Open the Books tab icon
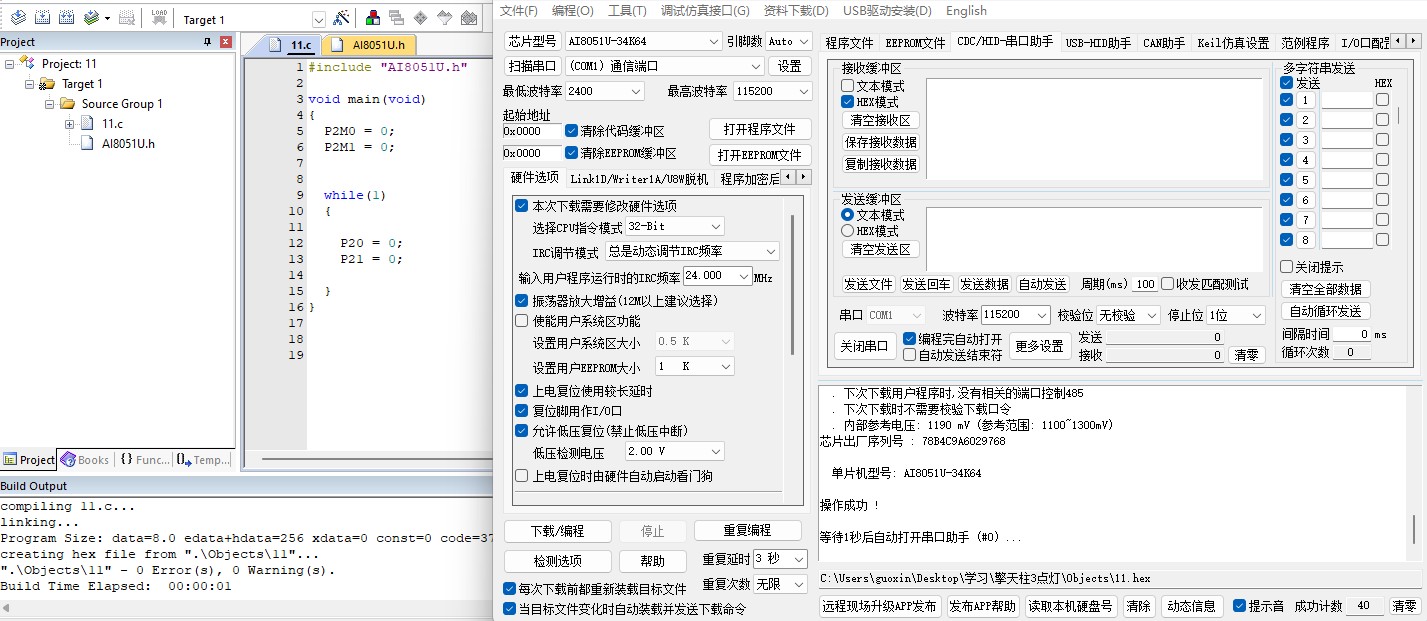Viewport: 1427px width, 621px height. [85, 460]
